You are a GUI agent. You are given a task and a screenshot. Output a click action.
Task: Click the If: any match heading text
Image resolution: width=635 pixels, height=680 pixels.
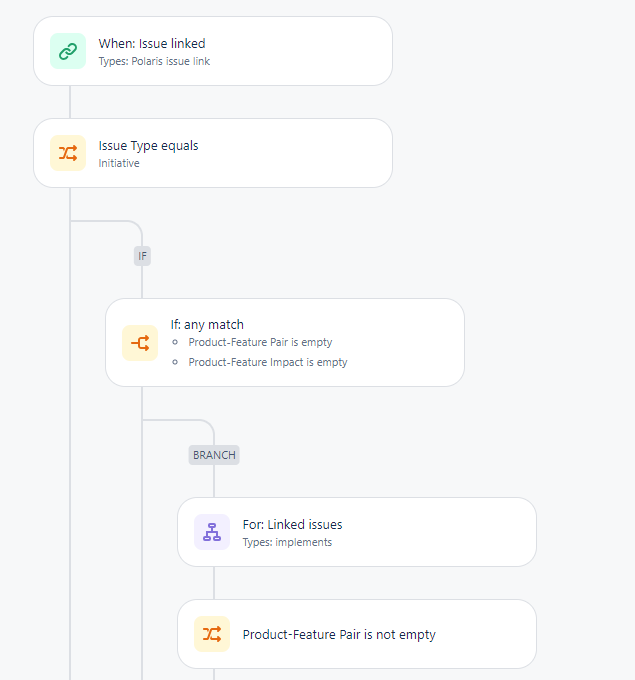pos(207,324)
